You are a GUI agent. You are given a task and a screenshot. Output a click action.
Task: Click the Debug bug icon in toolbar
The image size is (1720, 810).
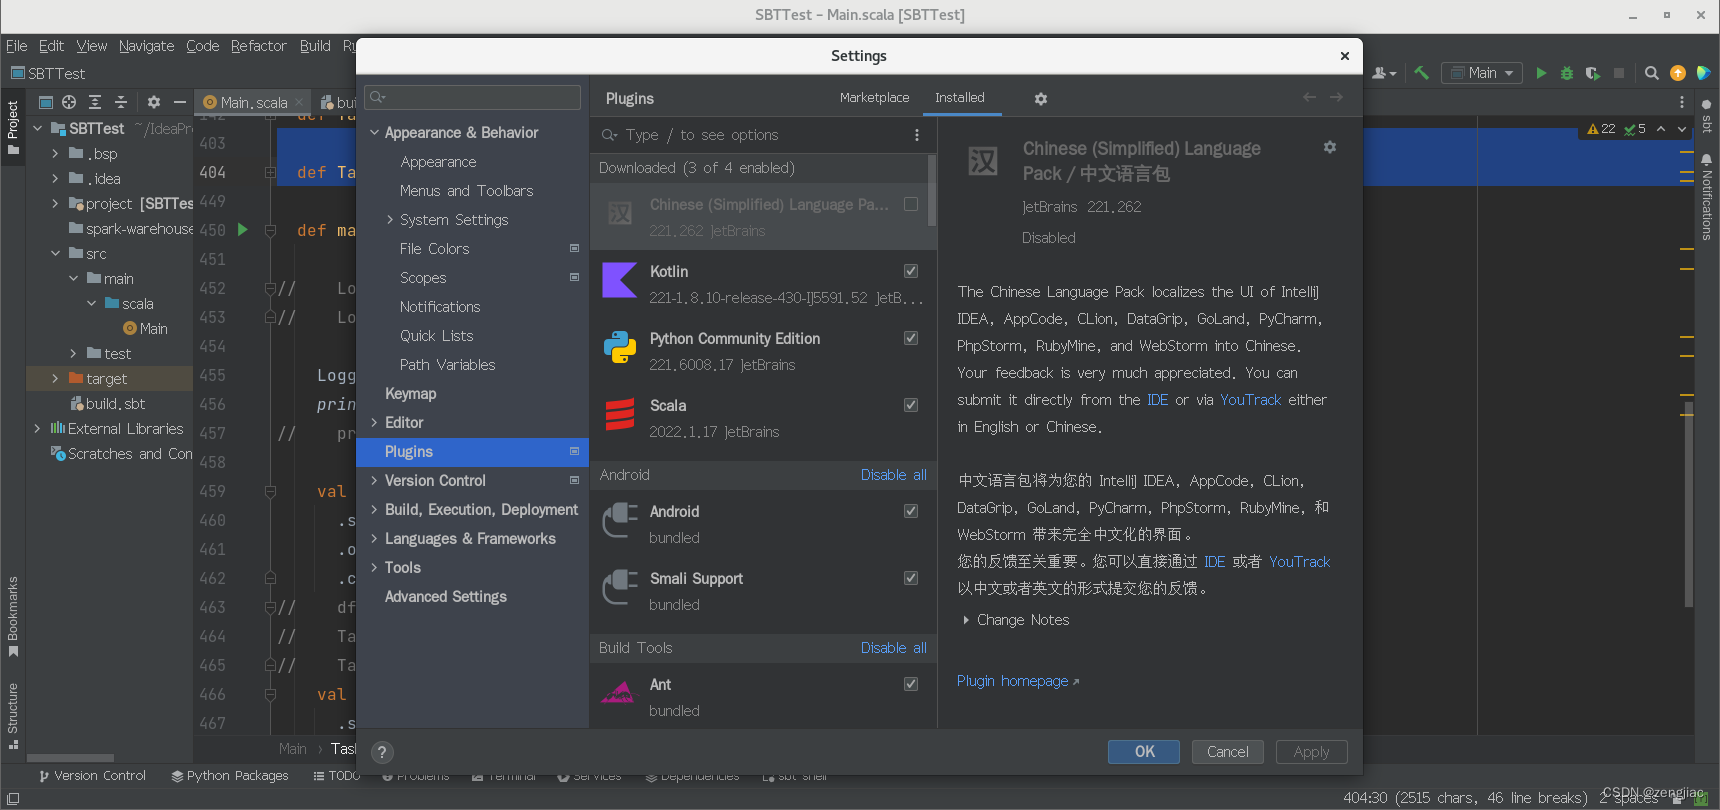pos(1567,73)
